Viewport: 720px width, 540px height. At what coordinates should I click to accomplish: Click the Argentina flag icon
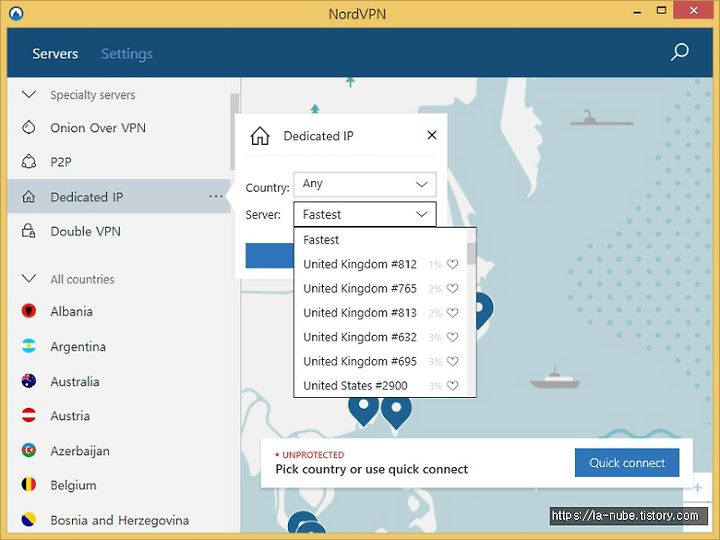click(28, 346)
